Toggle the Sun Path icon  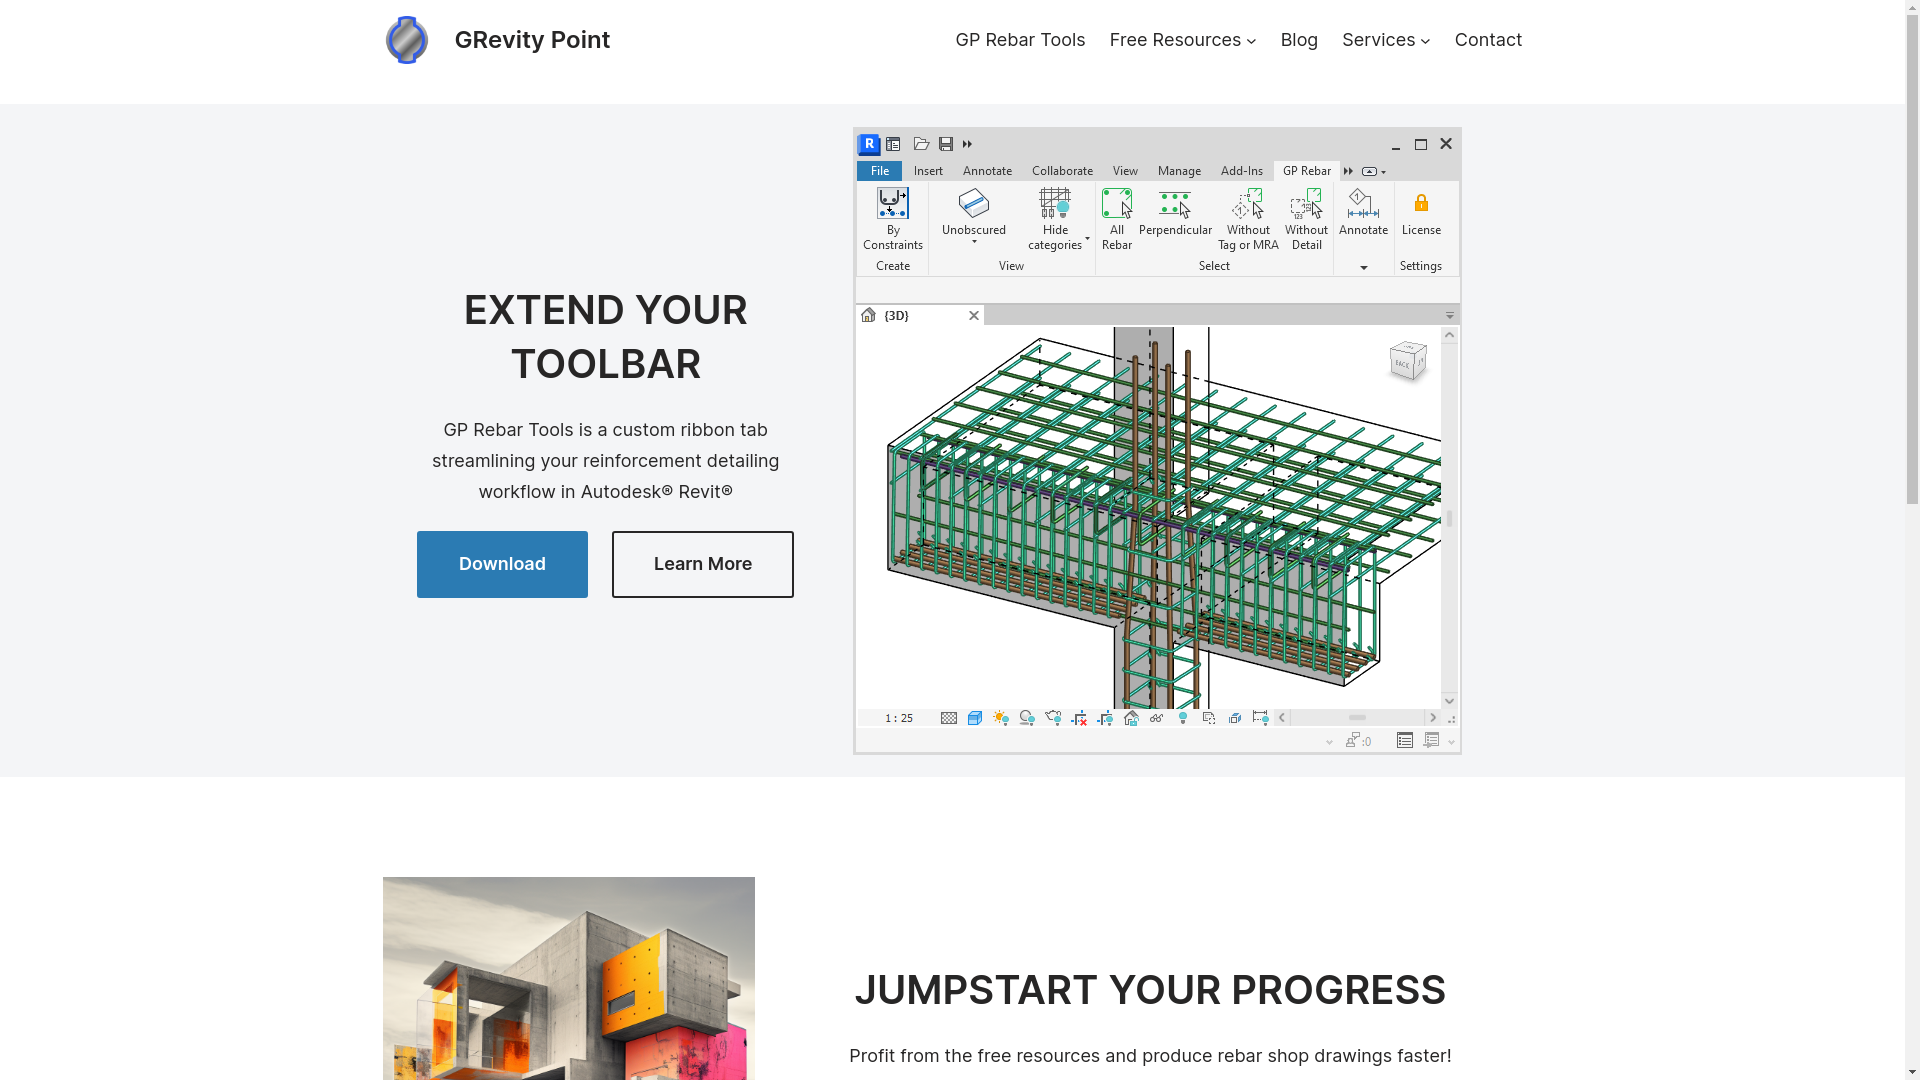click(x=1001, y=718)
